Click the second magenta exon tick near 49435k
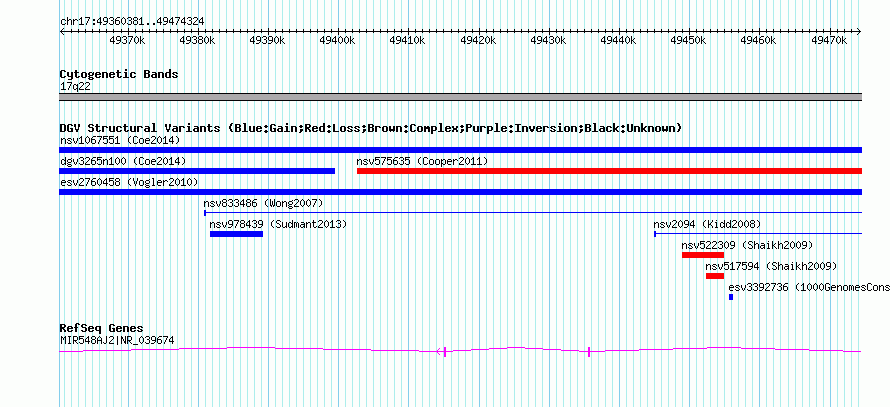This screenshot has height=407, width=890. [589, 351]
